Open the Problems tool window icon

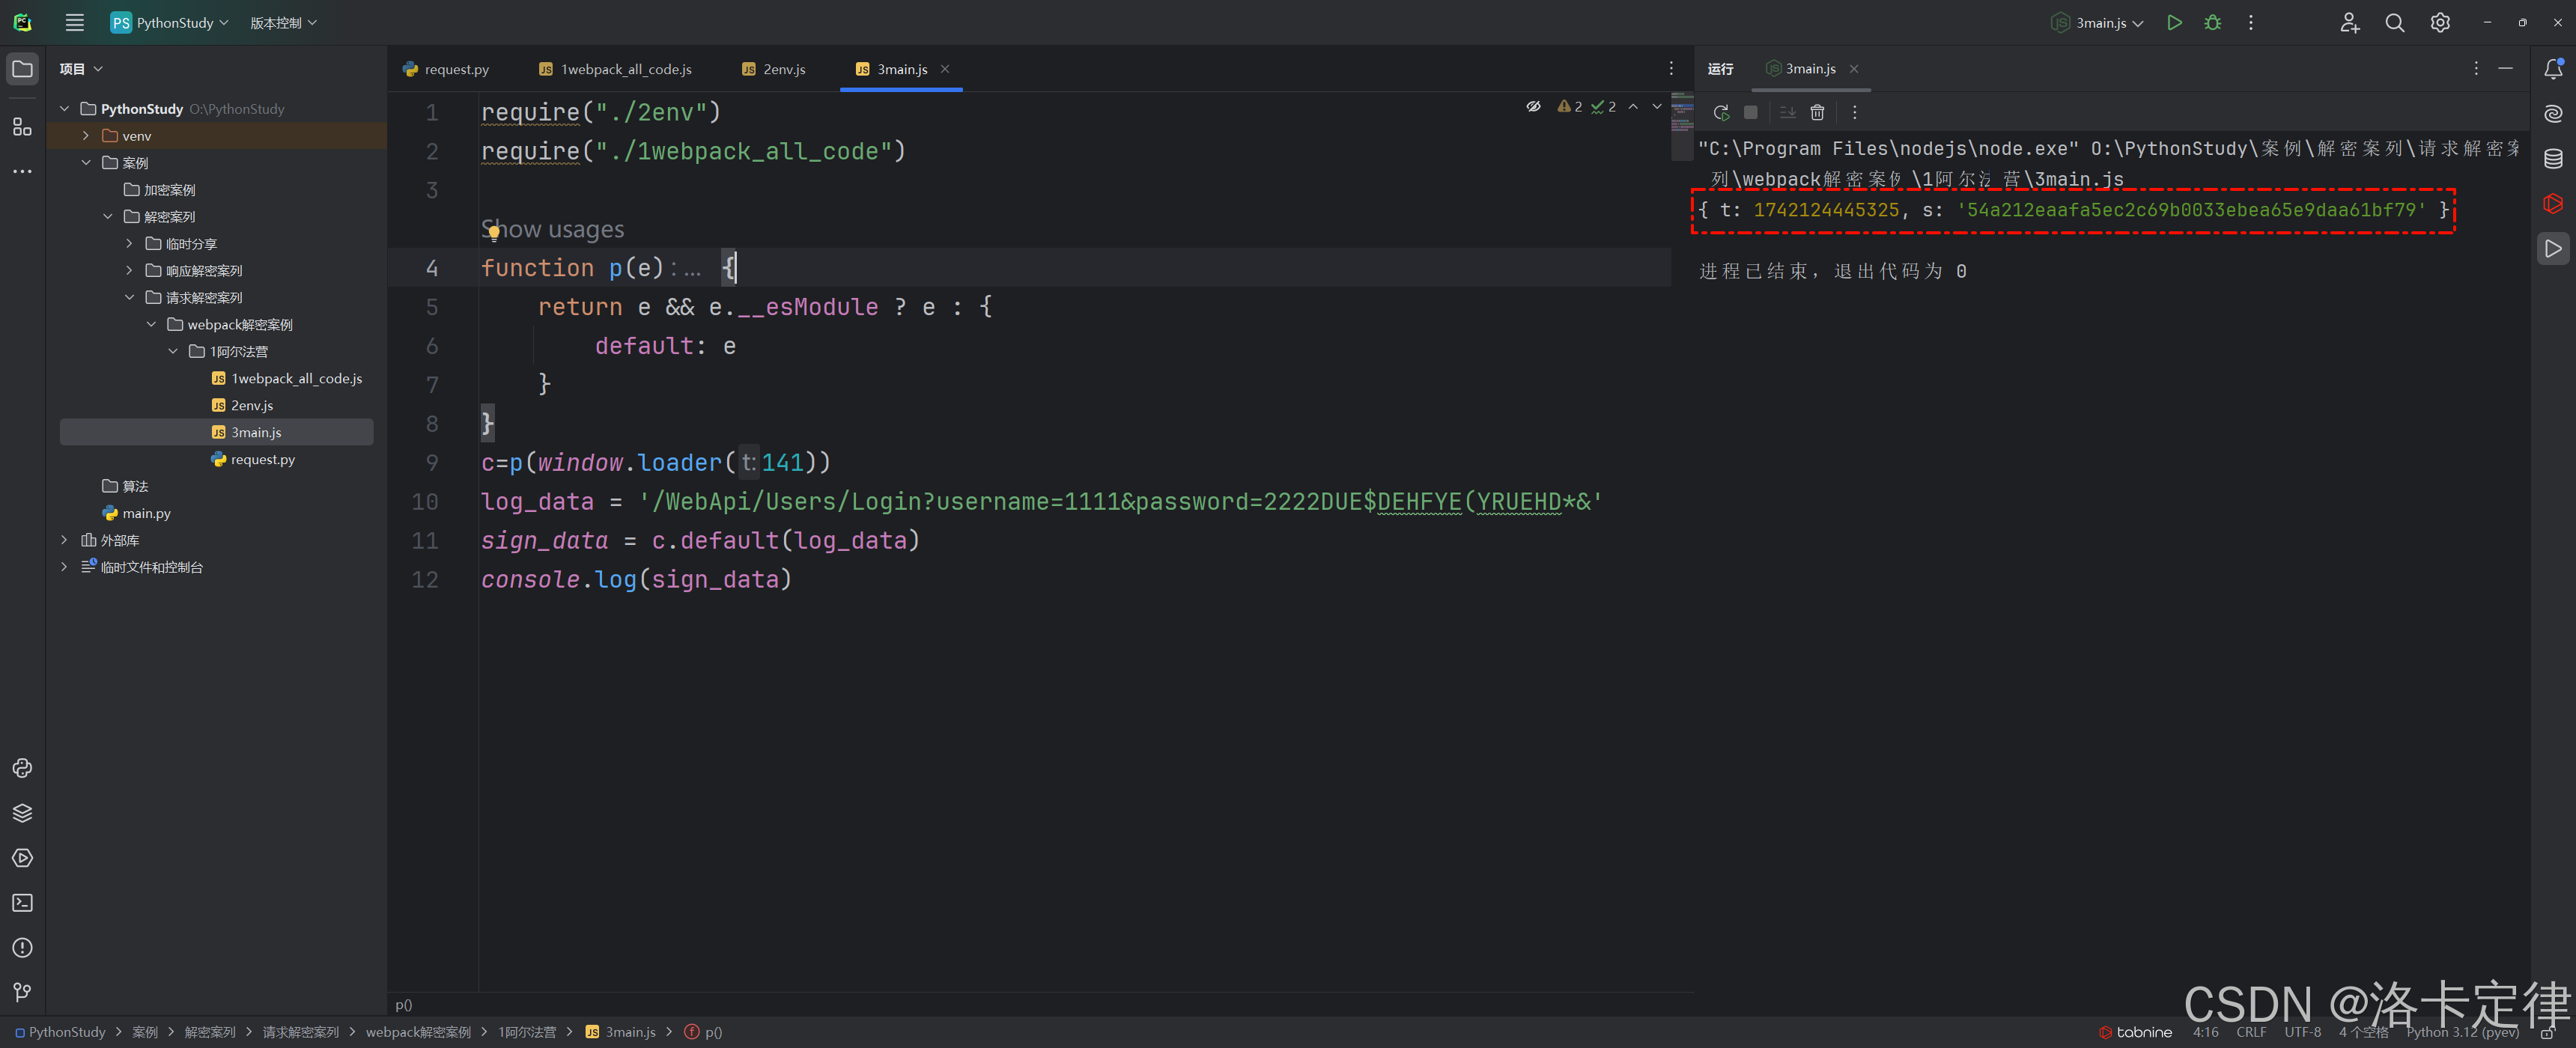pos(22,948)
